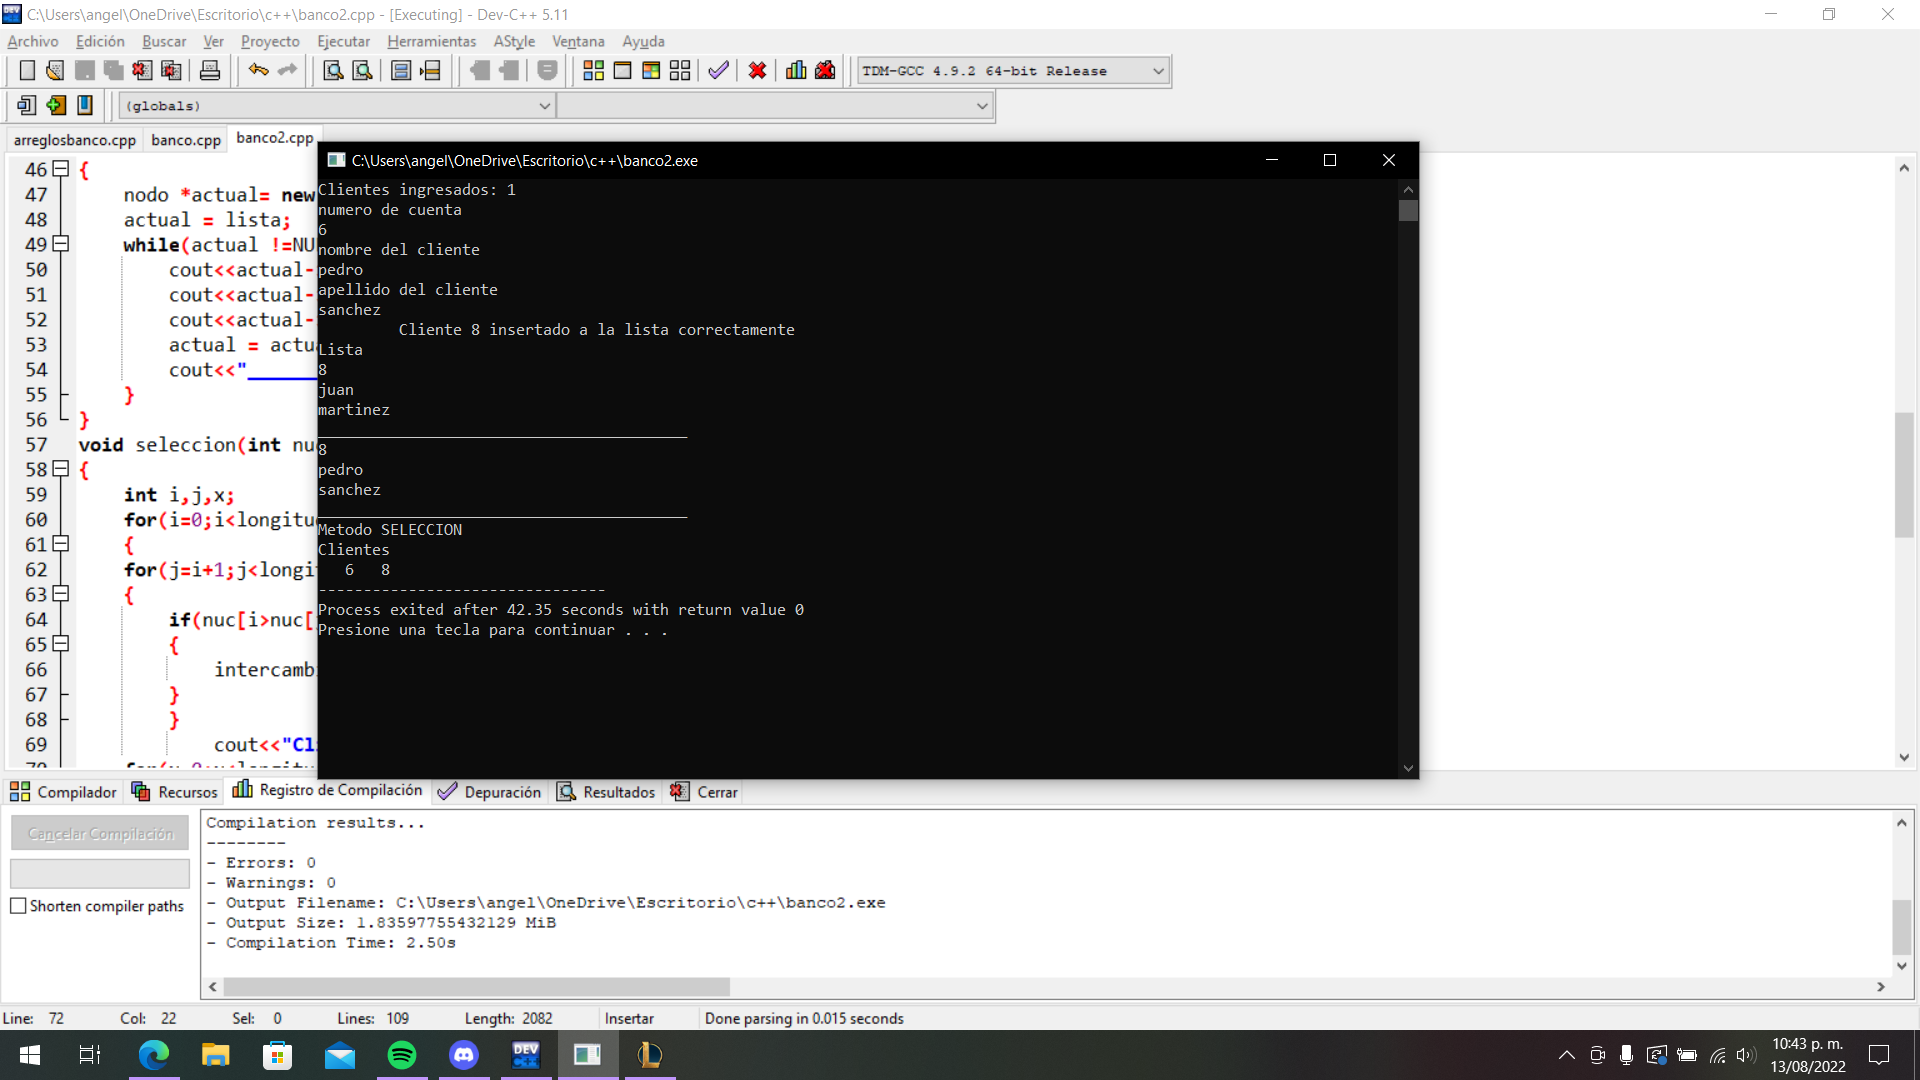Expand the TDM-GCC 4.9.2 64-bit Release dropdown
This screenshot has width=1920, height=1080.
(1158, 71)
